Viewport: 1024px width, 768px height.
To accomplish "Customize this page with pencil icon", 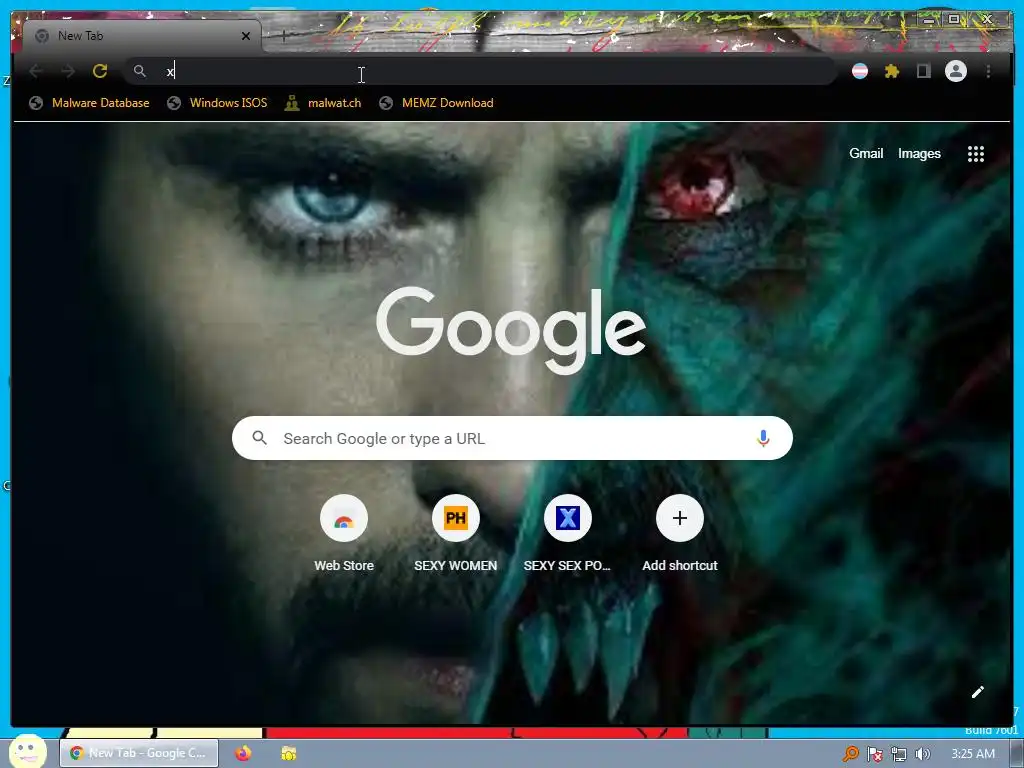I will pos(977,692).
